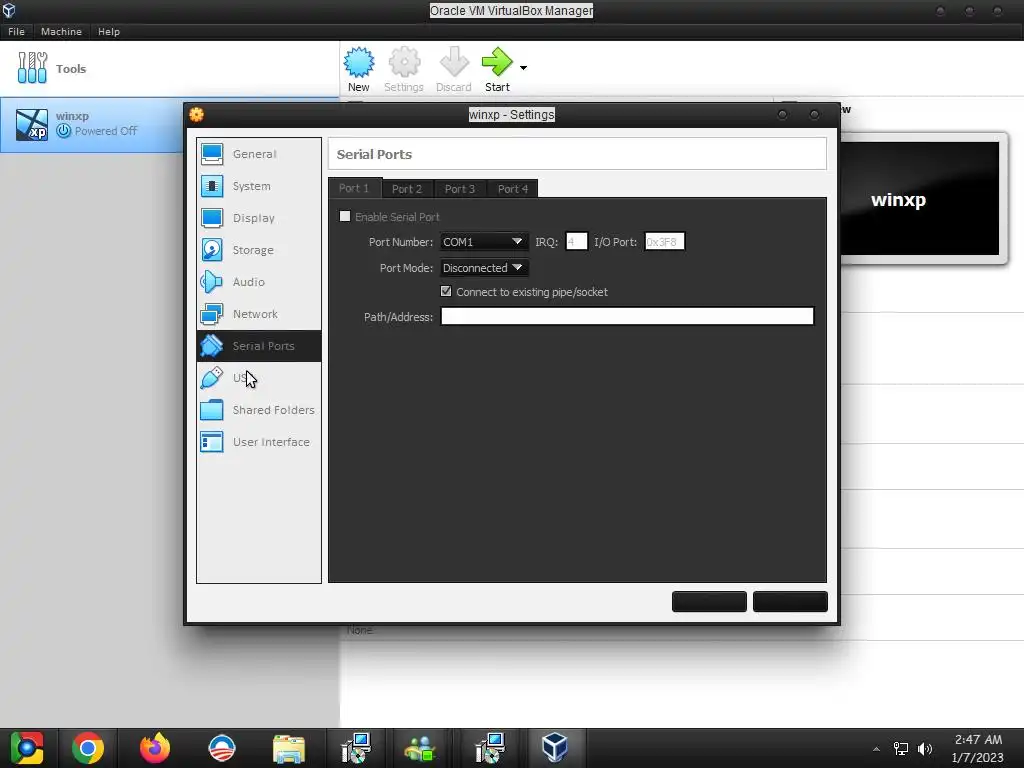Click the start menu taskbar icon
Viewport: 1024px width, 768px height.
coord(26,748)
